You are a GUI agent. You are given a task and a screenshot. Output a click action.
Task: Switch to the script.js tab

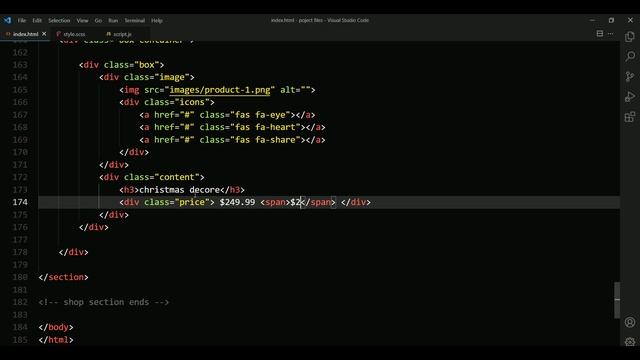[122, 34]
